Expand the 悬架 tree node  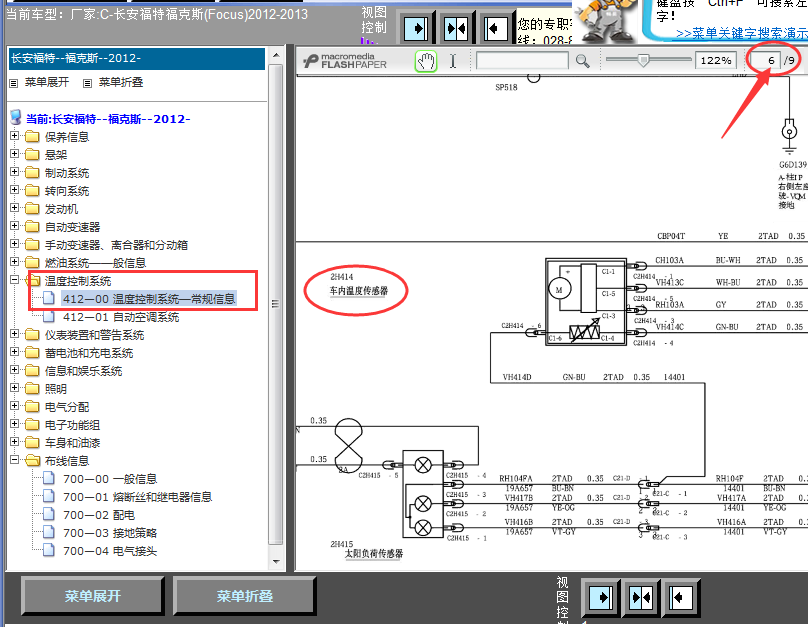pos(14,154)
